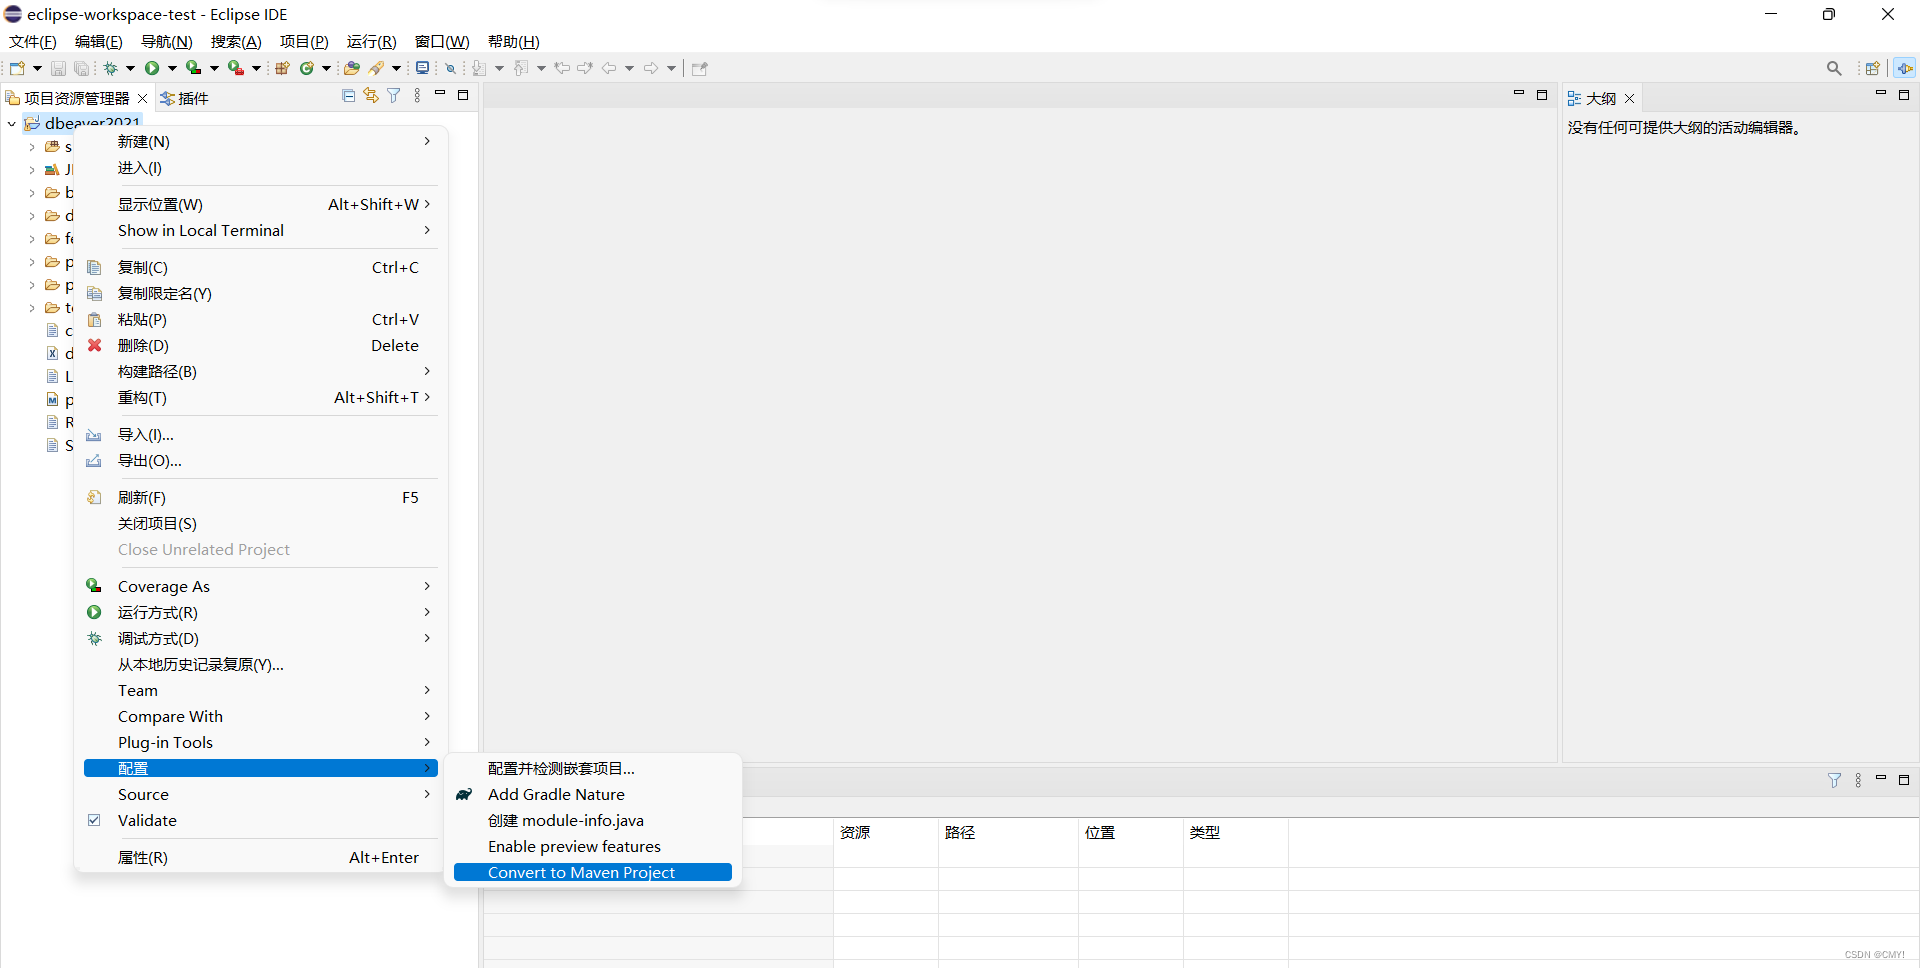Select 配置并检测嵌套项目 in submenu
The width and height of the screenshot is (1920, 968).
click(560, 768)
